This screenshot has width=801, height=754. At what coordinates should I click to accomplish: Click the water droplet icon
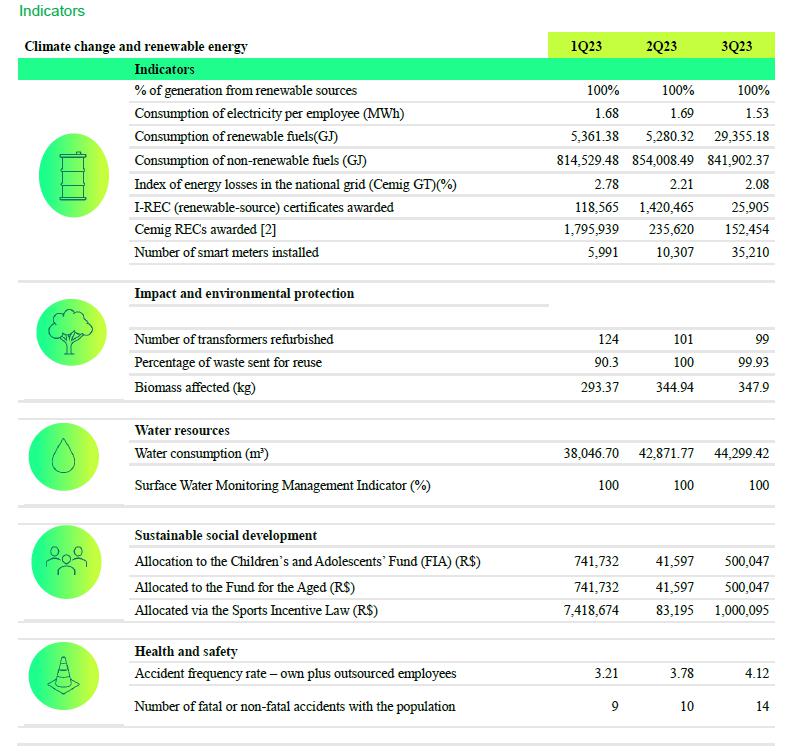coord(64,457)
